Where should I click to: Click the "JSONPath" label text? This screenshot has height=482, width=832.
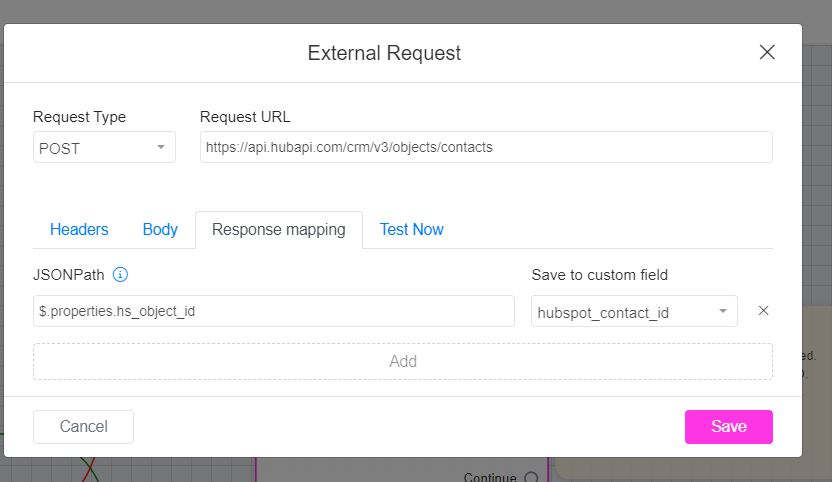click(x=68, y=275)
